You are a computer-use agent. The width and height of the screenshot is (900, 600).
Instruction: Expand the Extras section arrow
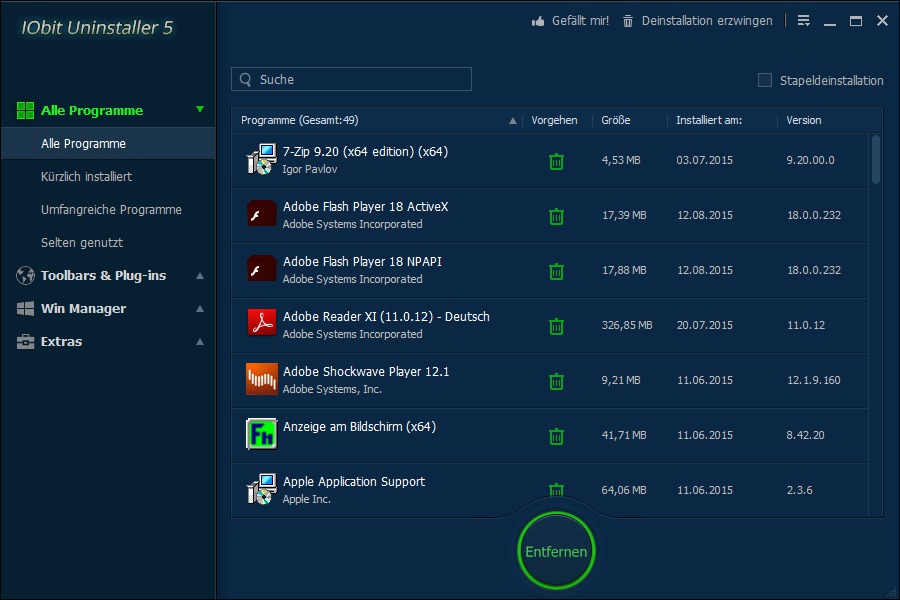(200, 342)
